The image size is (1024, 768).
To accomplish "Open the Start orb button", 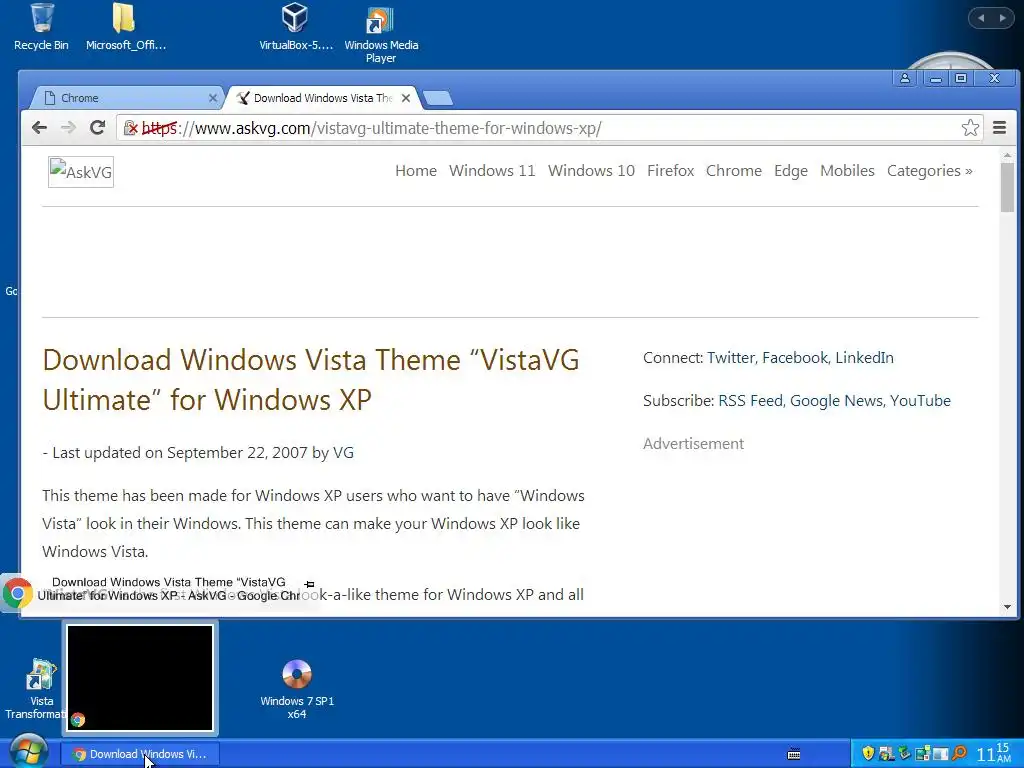I will click(28, 751).
